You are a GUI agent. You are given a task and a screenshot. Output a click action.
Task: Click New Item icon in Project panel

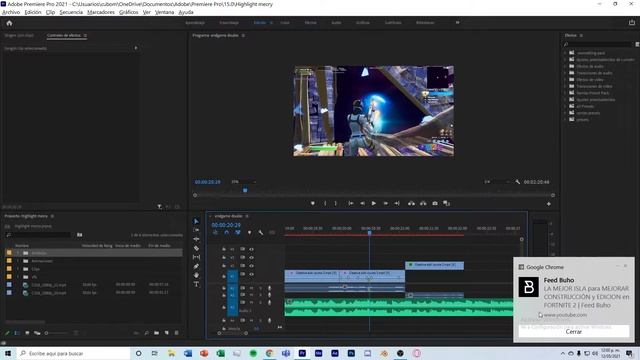coord(167,333)
